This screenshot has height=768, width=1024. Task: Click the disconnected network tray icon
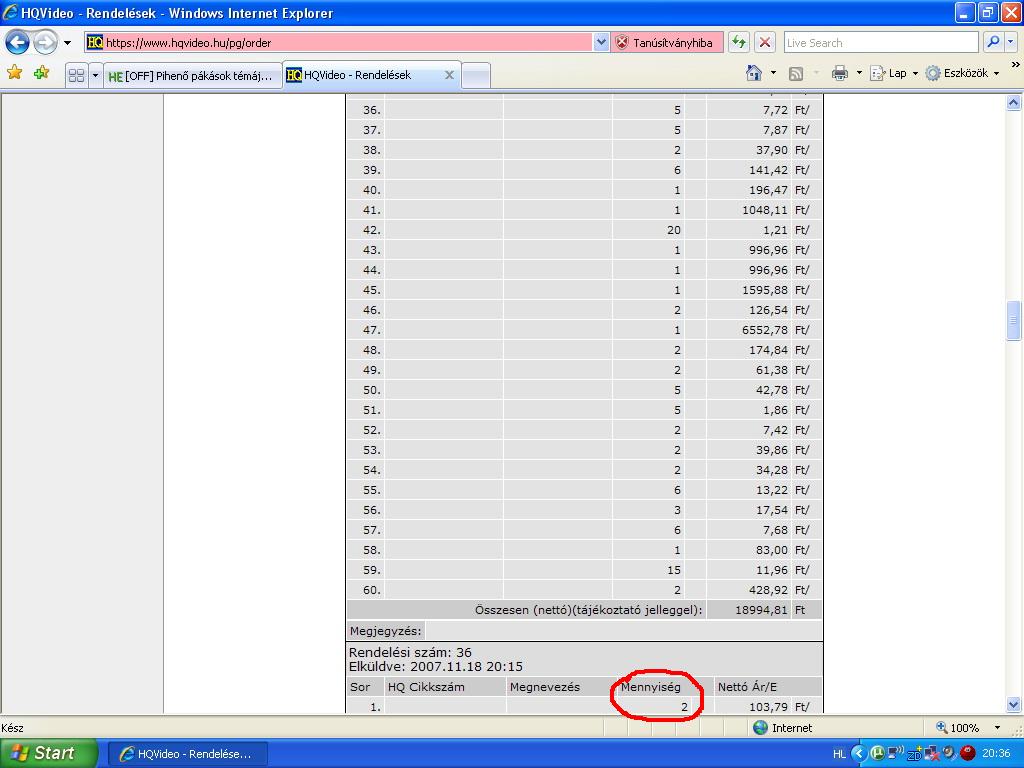(x=931, y=754)
